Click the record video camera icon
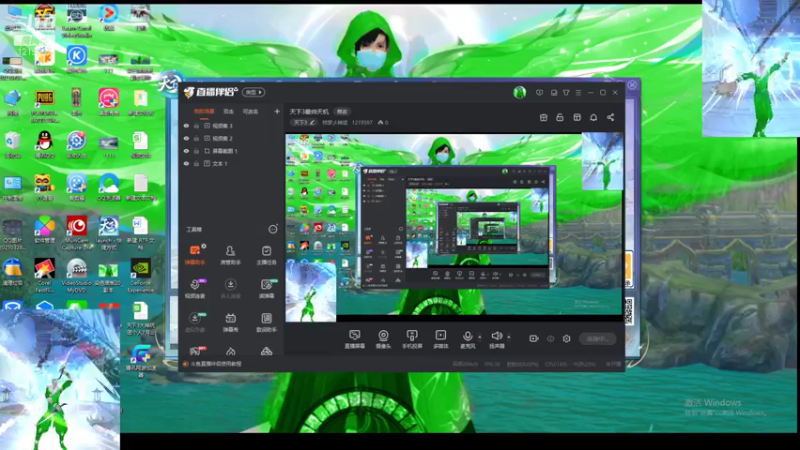 click(534, 339)
